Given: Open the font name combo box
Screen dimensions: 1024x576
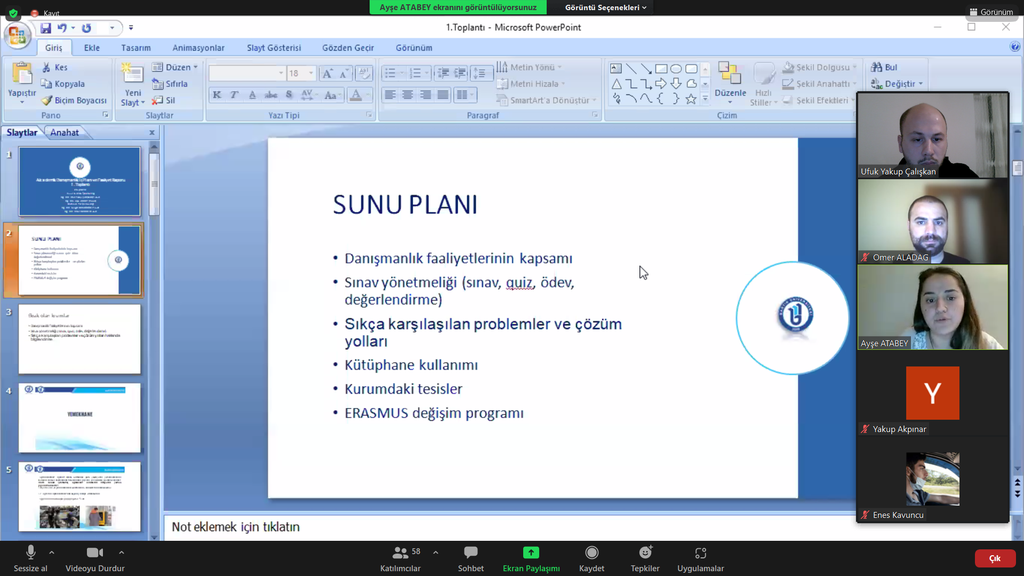Looking at the screenshot, I should (x=247, y=73).
